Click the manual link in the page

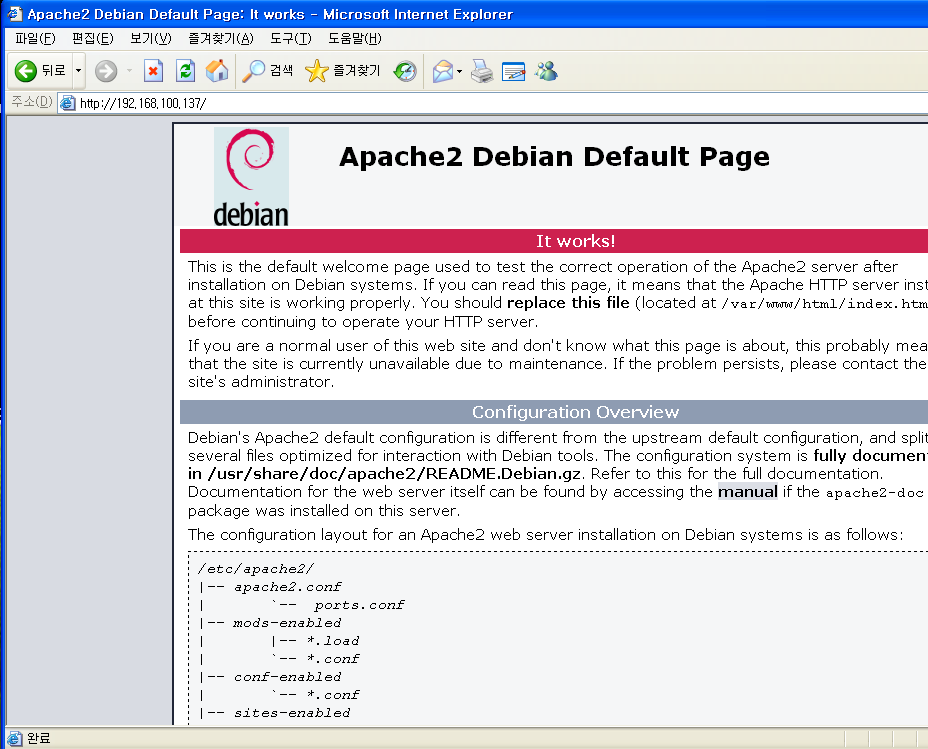747,492
